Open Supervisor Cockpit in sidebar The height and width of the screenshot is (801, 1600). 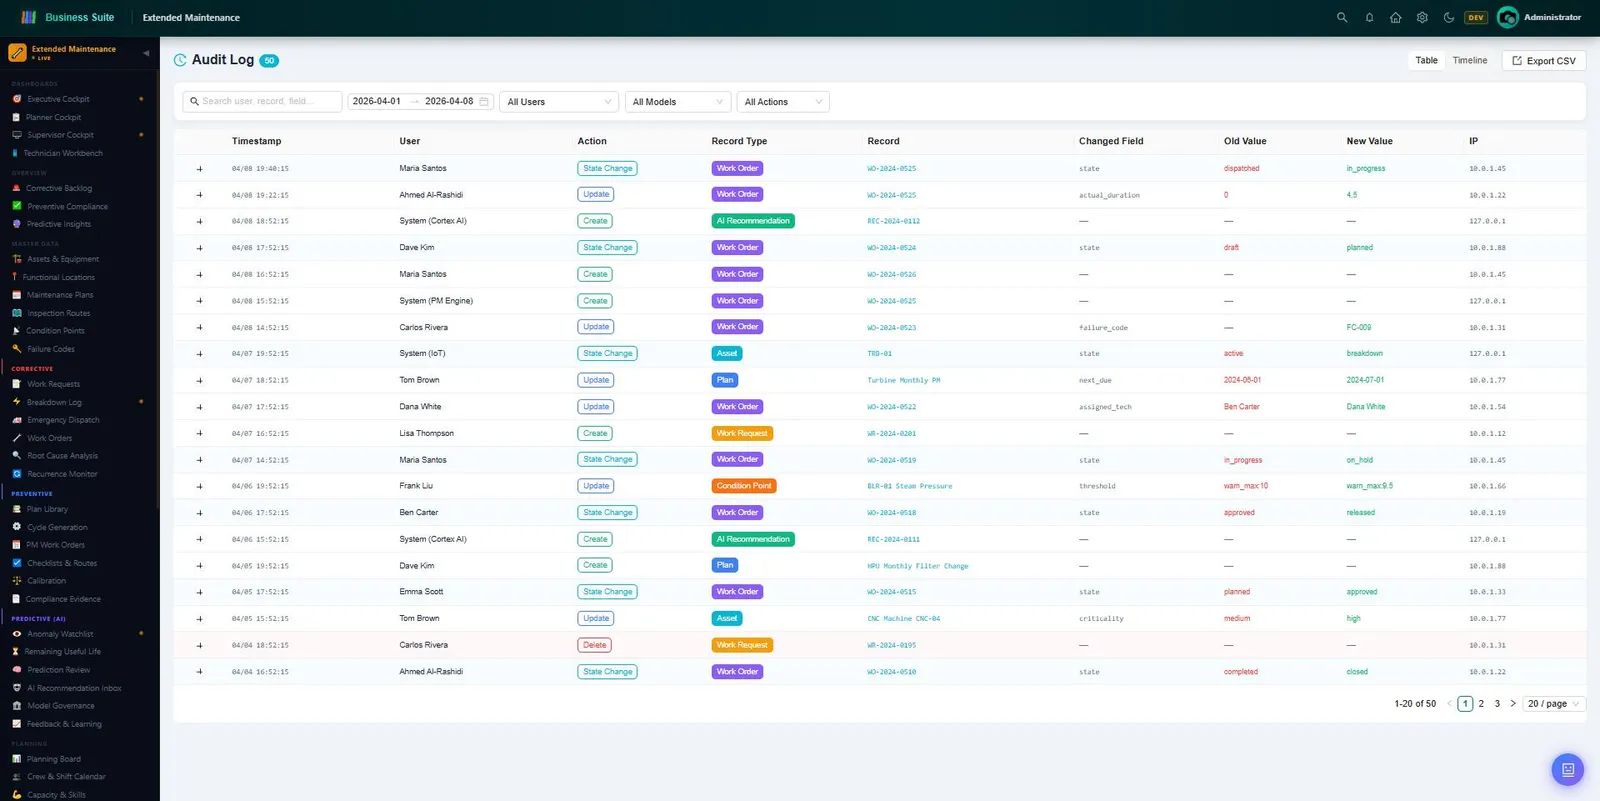60,135
